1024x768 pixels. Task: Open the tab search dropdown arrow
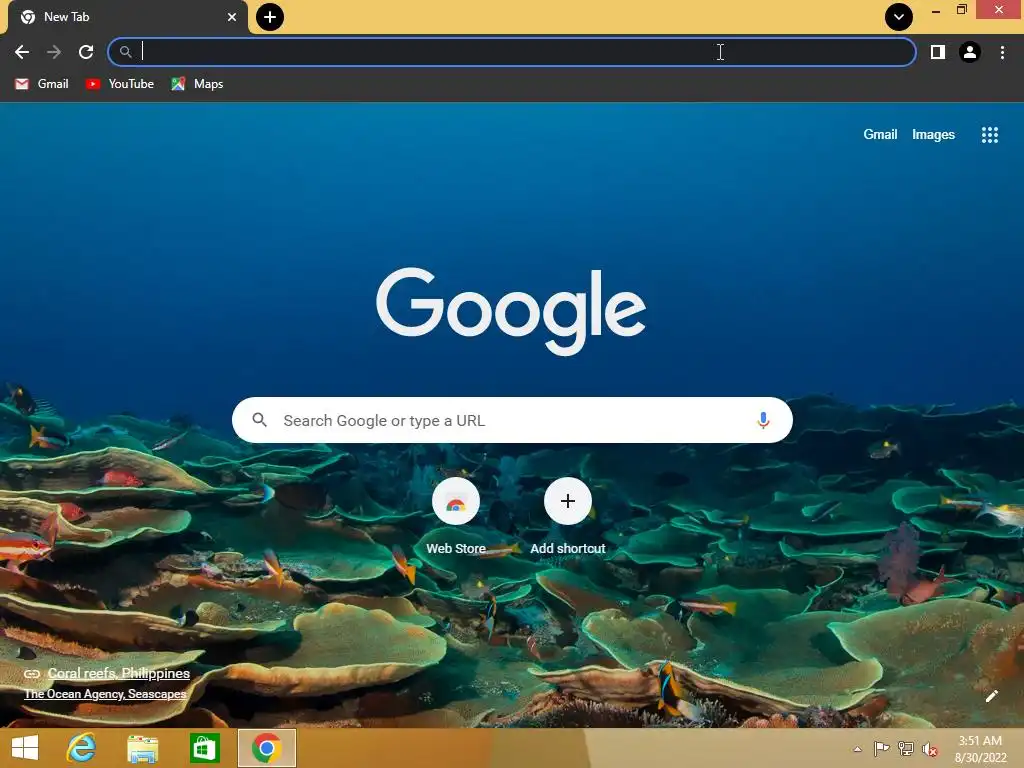tap(899, 17)
